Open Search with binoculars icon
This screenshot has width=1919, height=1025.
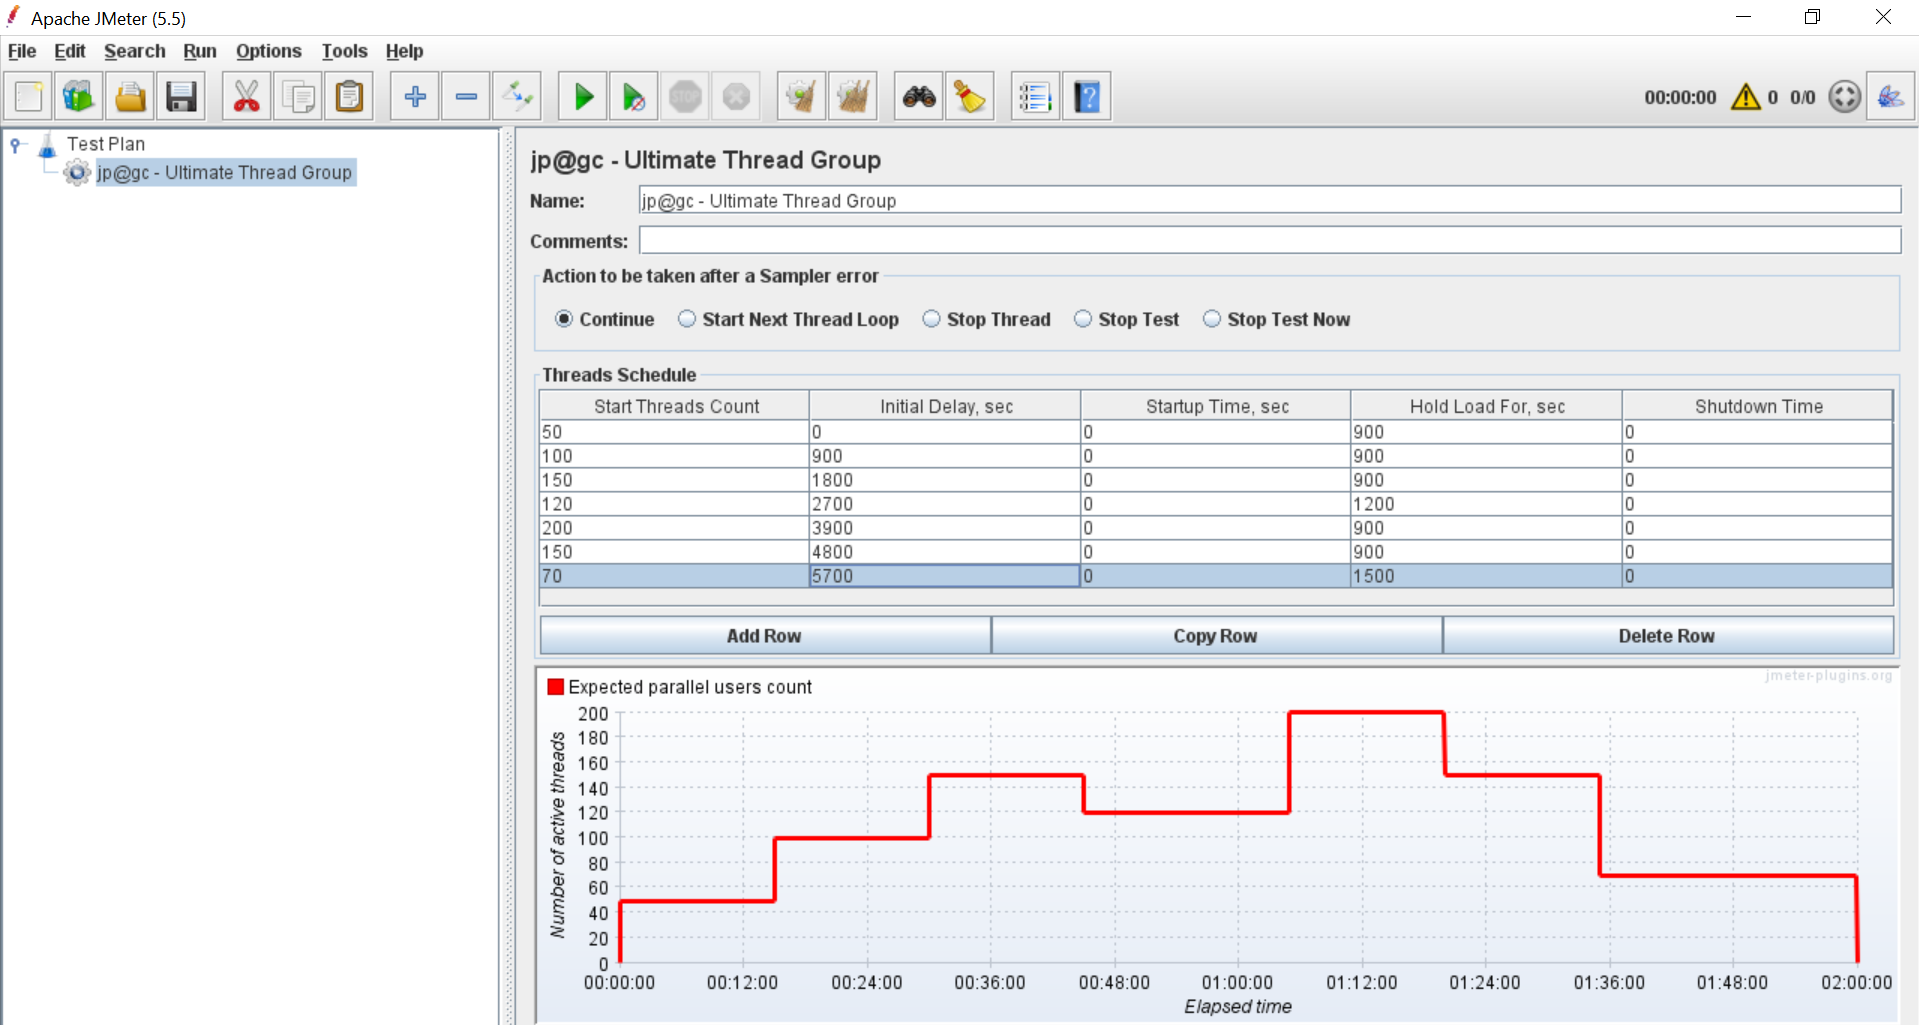click(x=919, y=97)
